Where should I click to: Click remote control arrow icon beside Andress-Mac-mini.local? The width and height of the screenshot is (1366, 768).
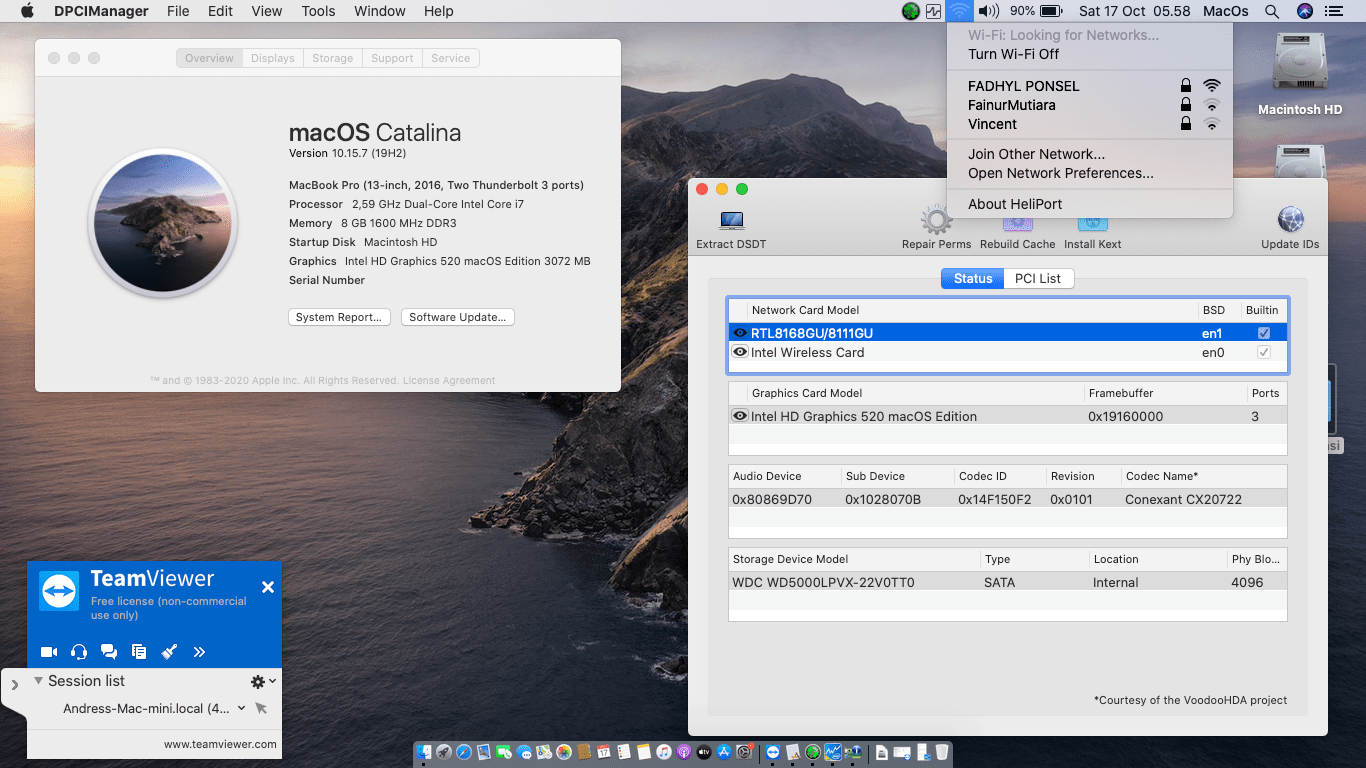pos(261,708)
